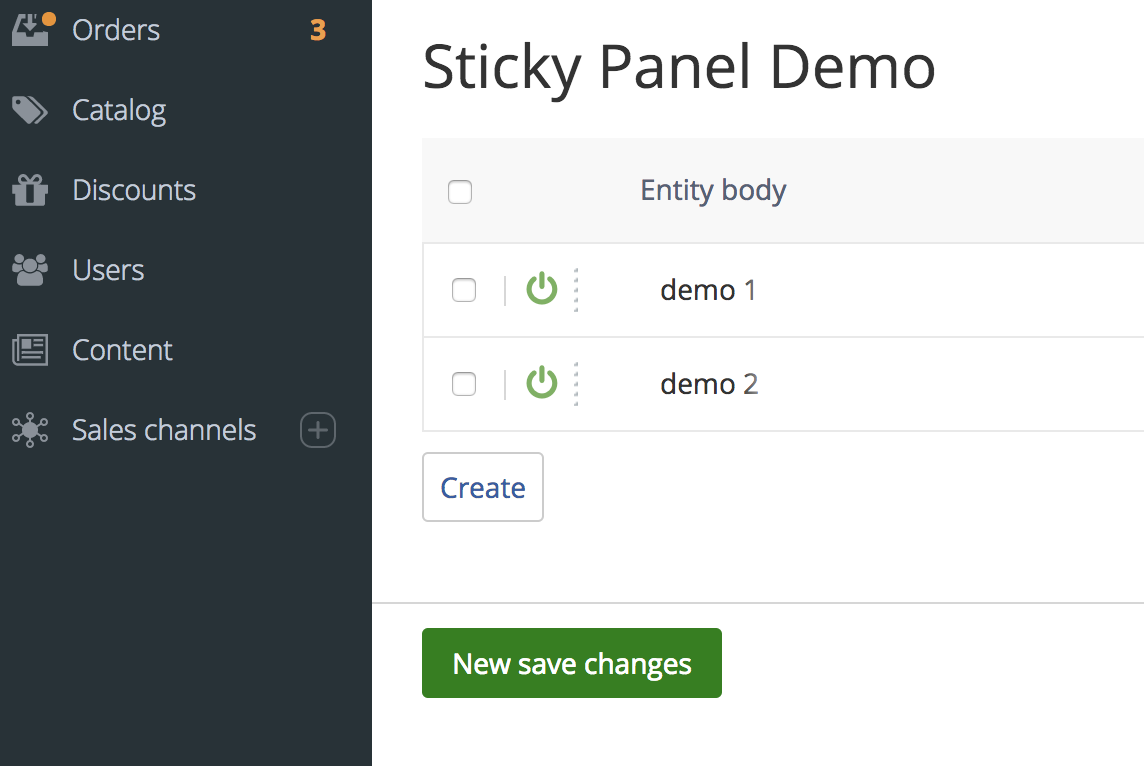Check the checkbox for demo 2
The height and width of the screenshot is (766, 1144).
click(464, 384)
